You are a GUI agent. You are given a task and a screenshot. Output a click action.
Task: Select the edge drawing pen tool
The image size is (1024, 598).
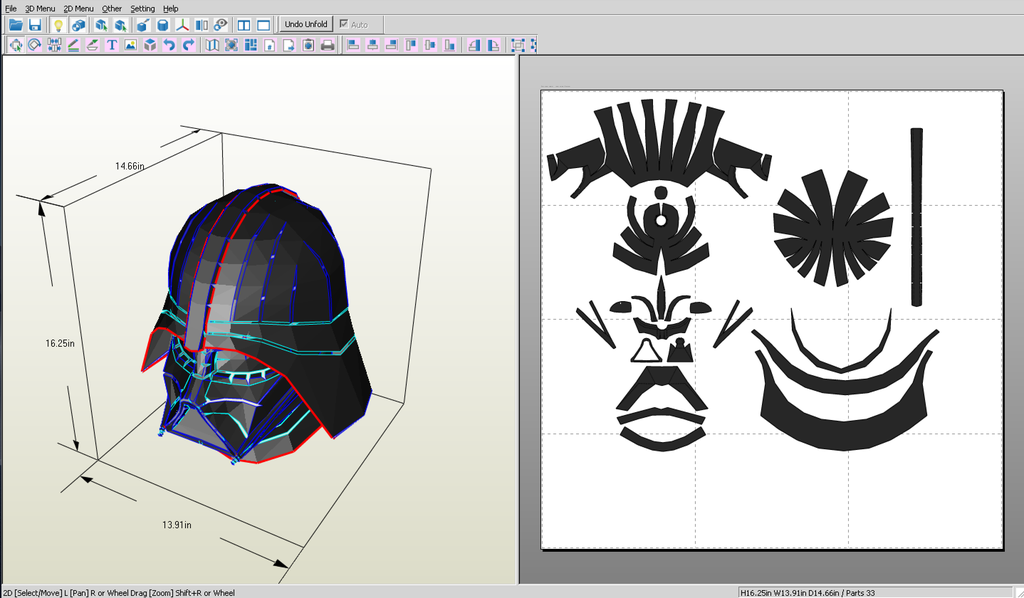[x=72, y=44]
